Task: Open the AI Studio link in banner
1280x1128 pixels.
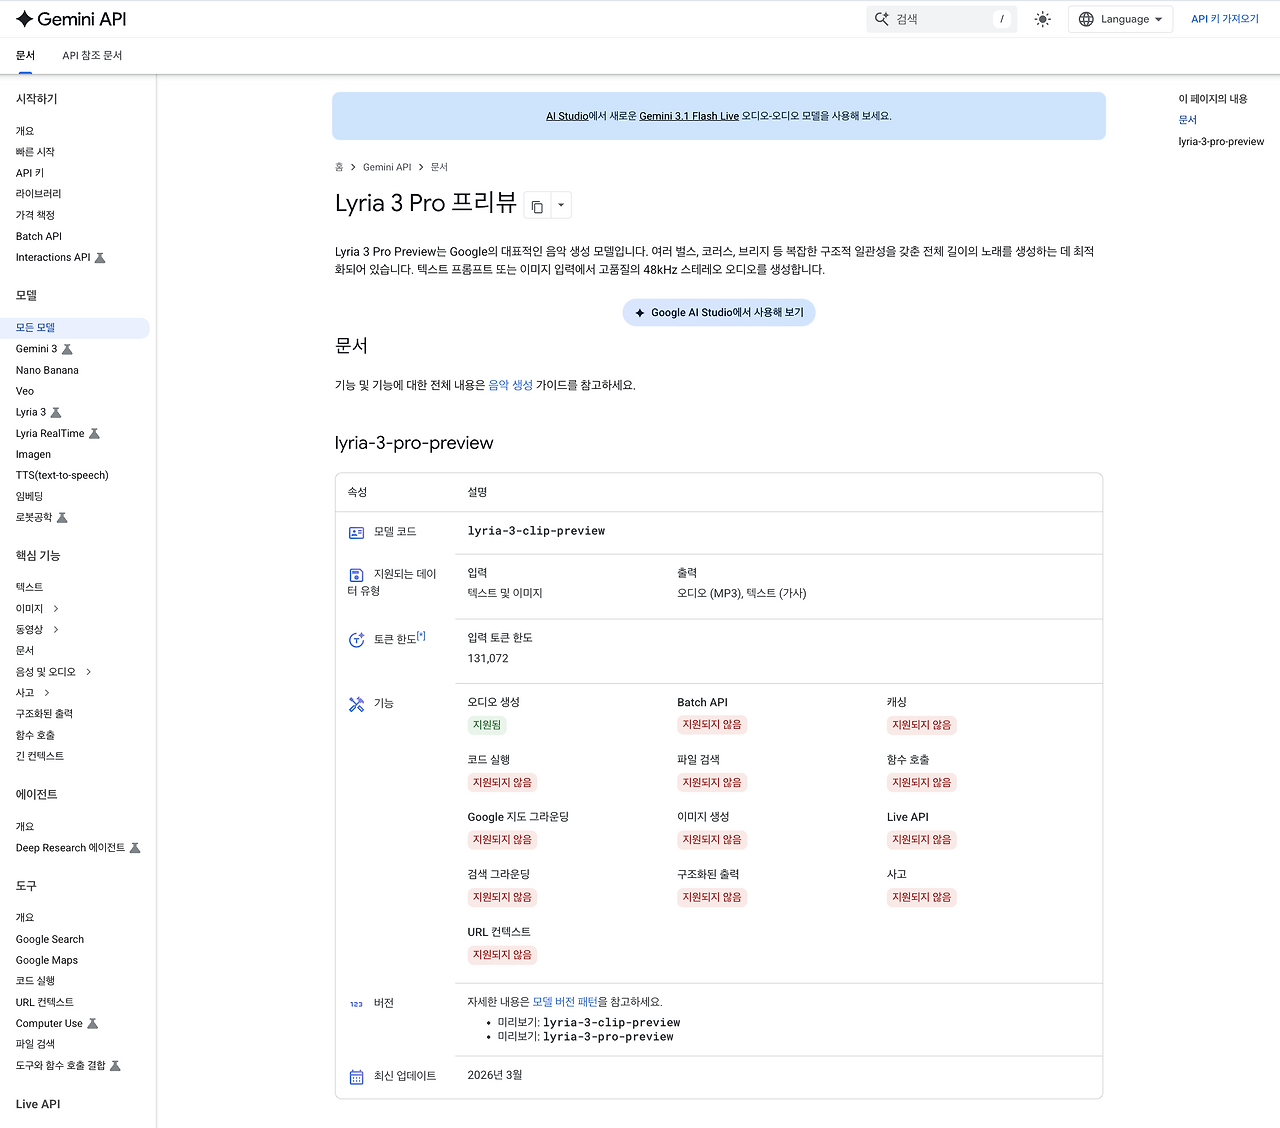Action: click(x=567, y=116)
